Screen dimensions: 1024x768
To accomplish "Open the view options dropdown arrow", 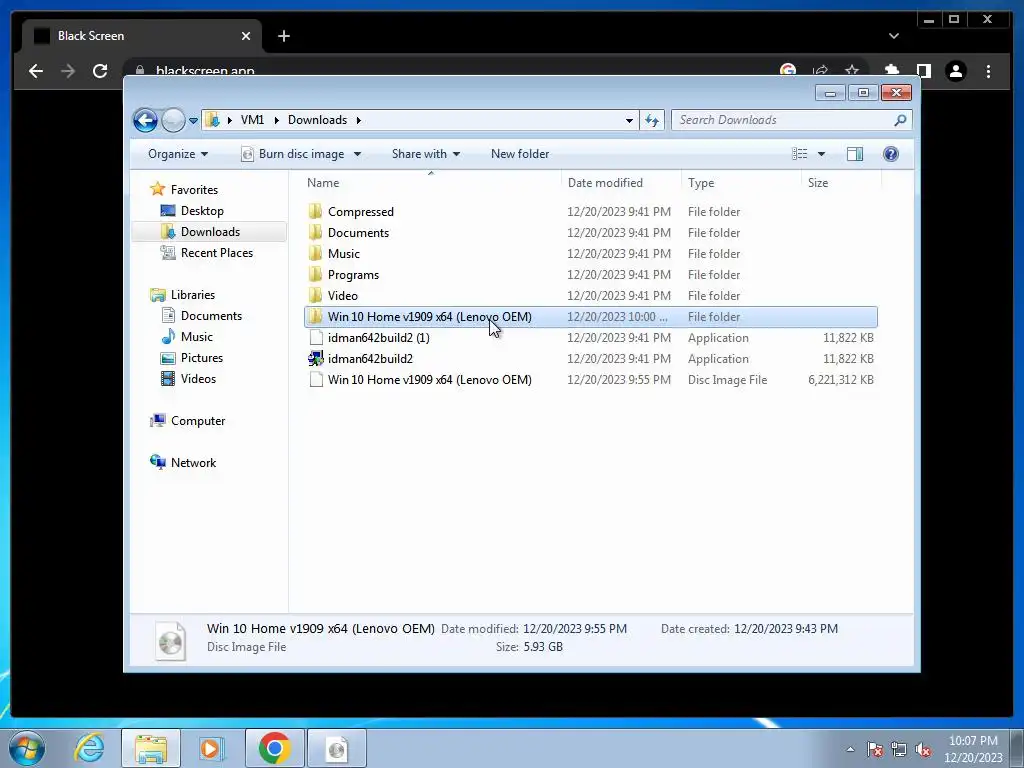I will pyautogui.click(x=822, y=154).
